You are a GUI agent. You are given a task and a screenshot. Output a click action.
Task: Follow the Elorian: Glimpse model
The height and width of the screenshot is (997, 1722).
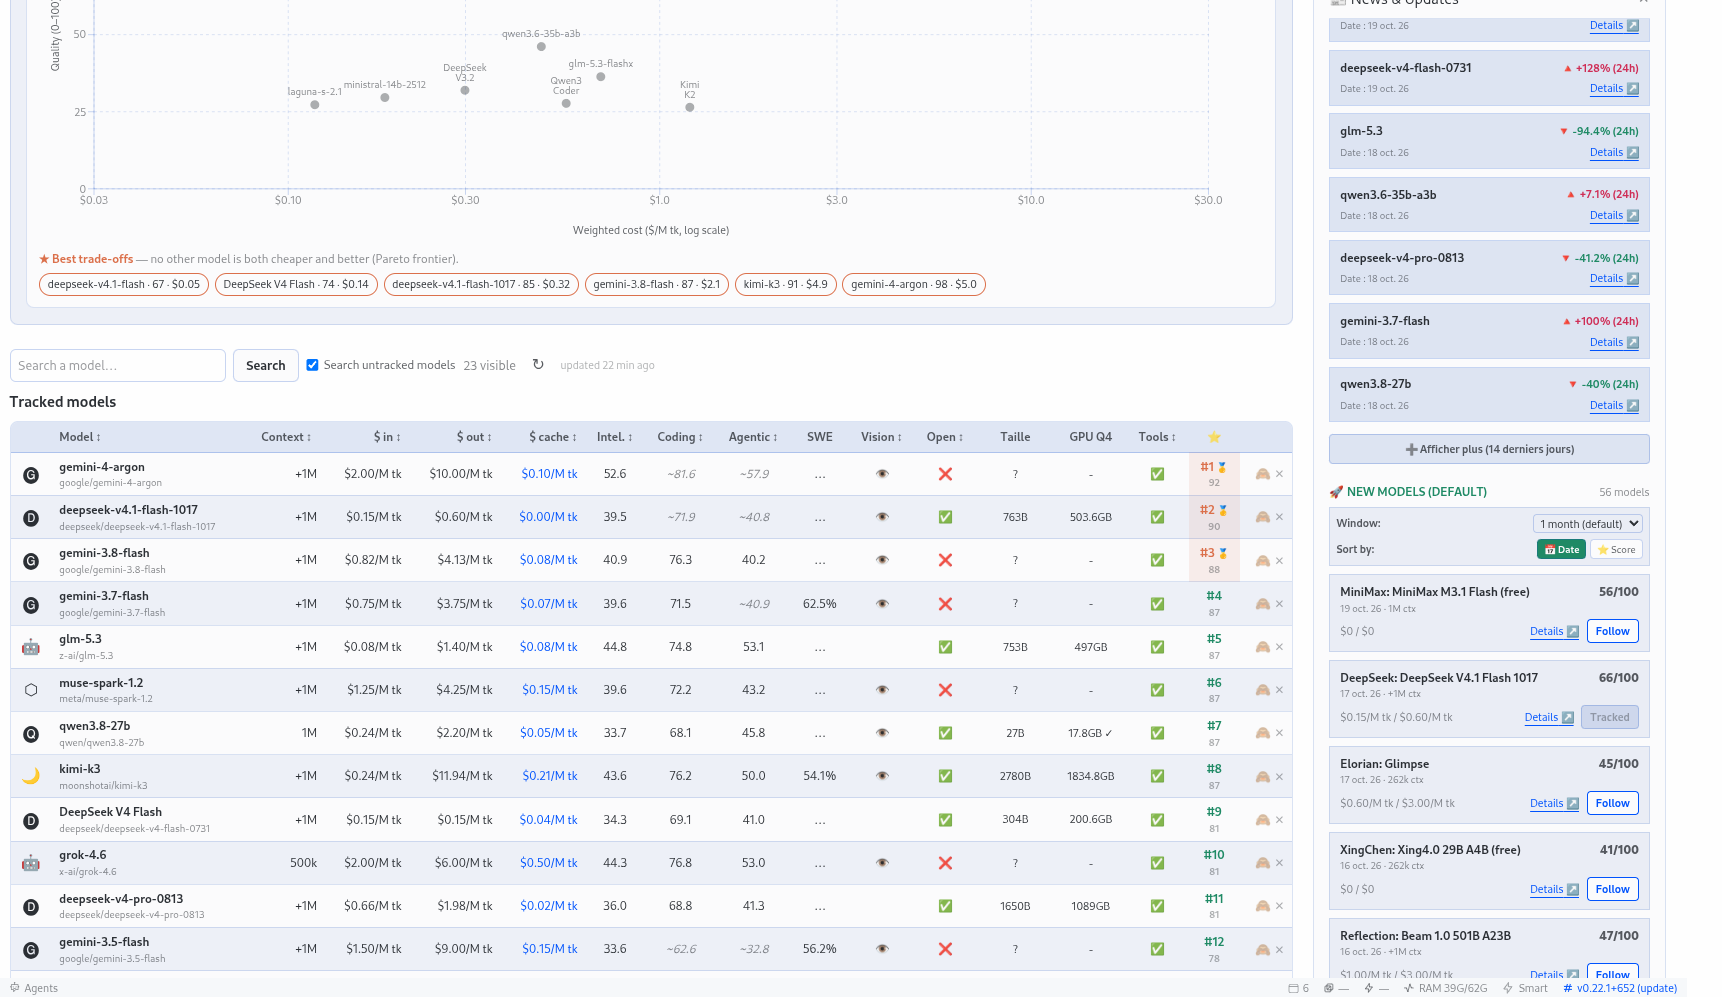click(1612, 803)
